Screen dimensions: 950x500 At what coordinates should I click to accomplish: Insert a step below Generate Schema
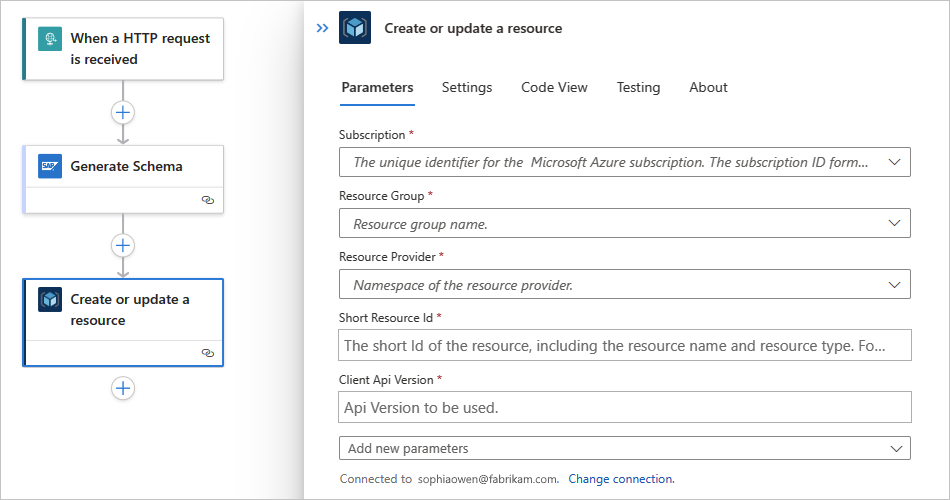(x=123, y=245)
